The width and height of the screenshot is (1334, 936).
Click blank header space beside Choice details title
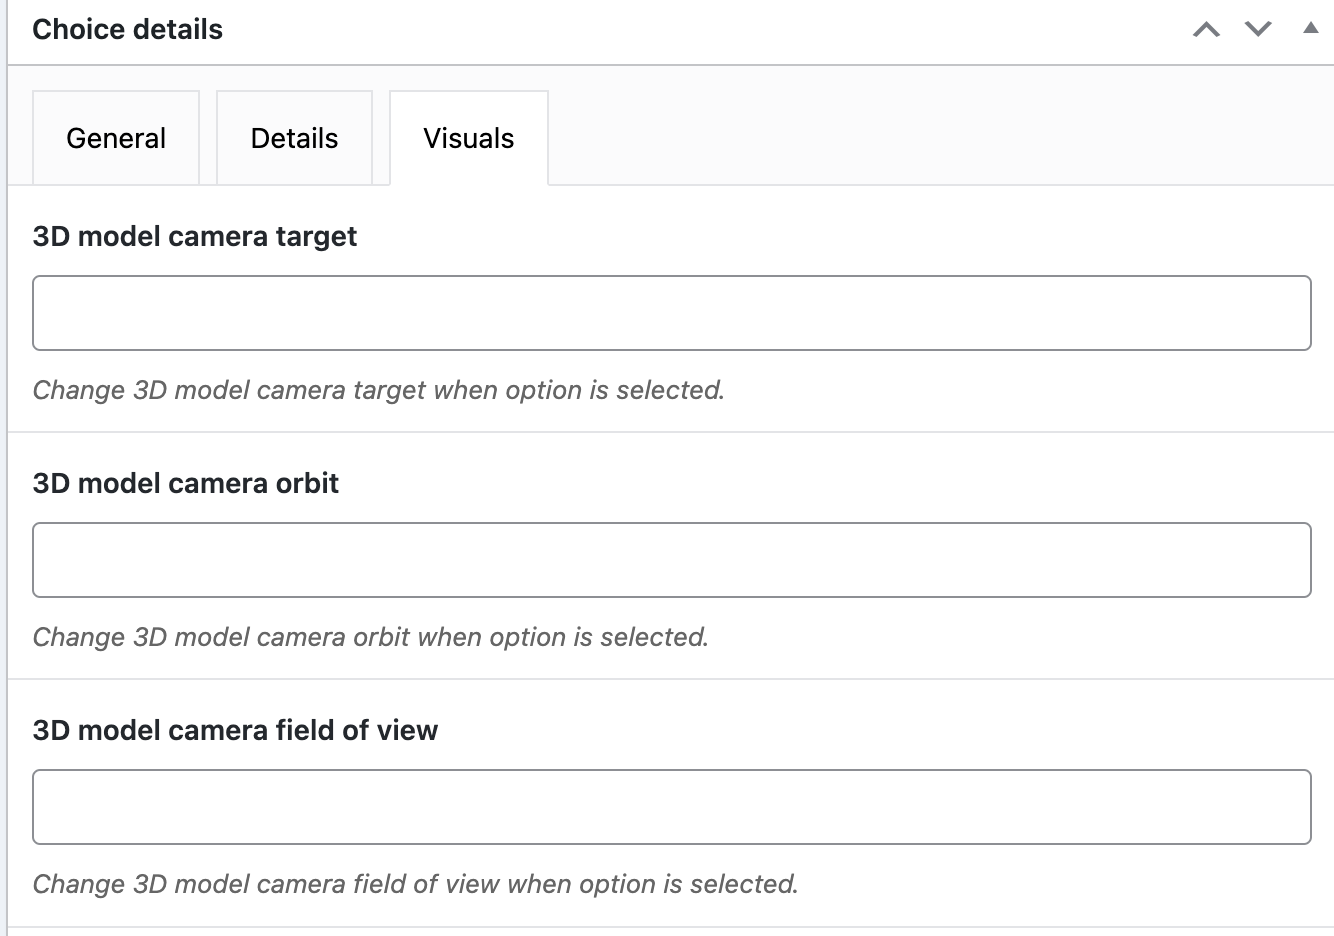point(700,30)
